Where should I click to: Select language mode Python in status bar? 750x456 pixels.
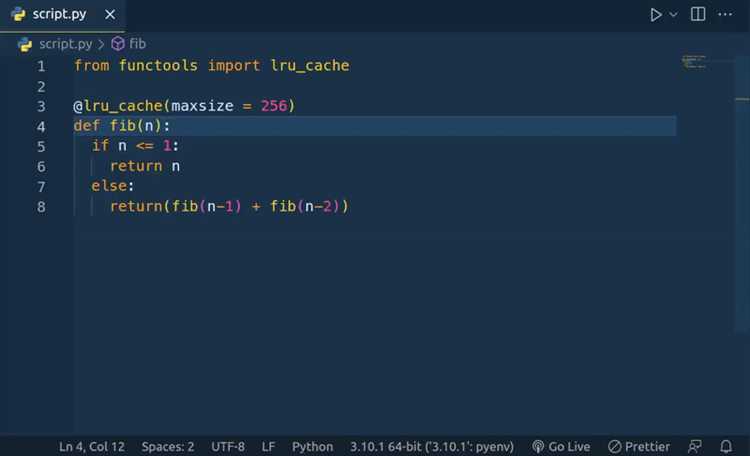pos(312,446)
